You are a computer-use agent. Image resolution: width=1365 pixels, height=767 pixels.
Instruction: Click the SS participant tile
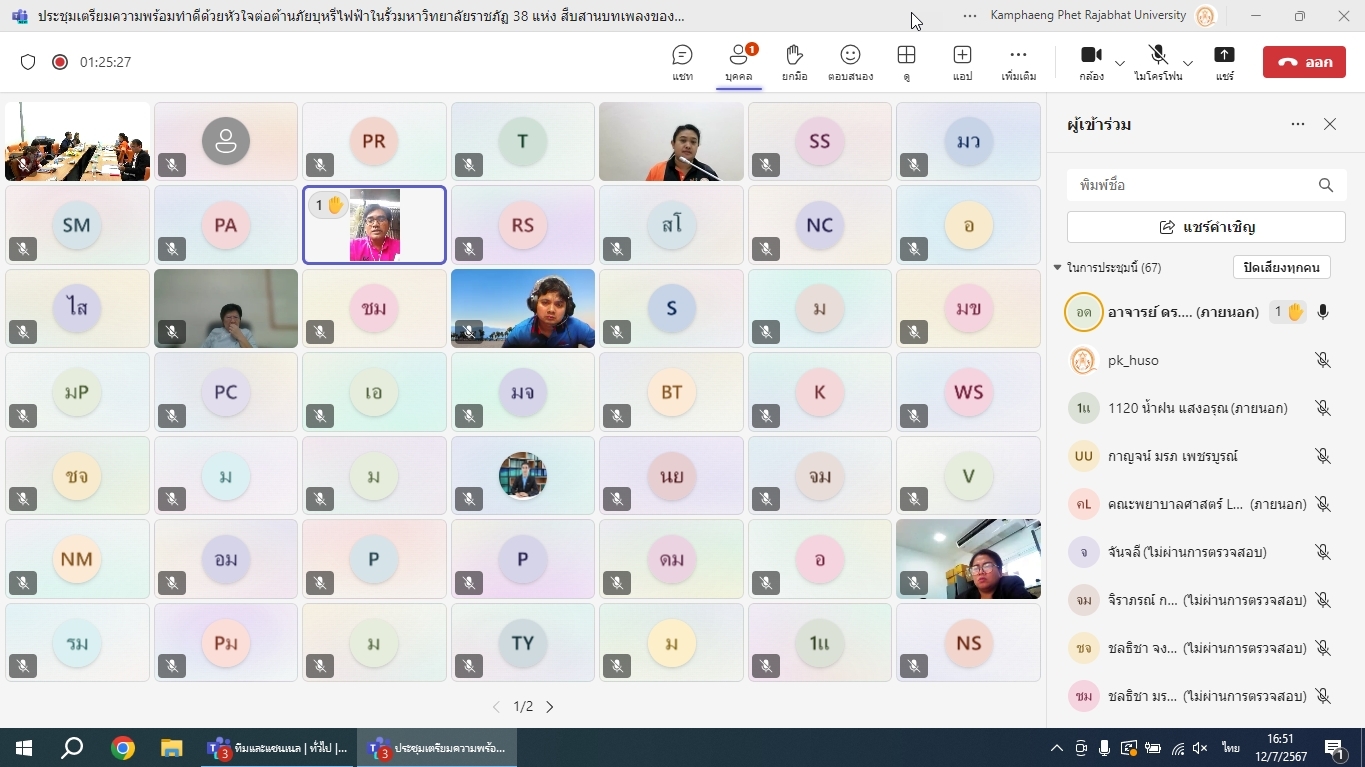coord(820,141)
